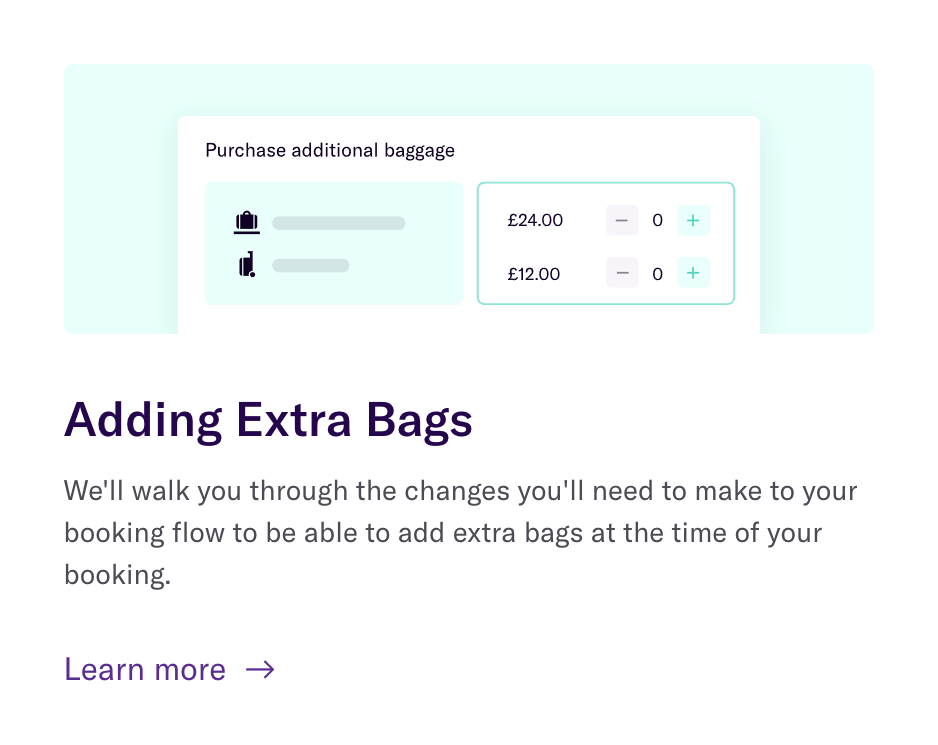
Task: Click the plus icon next to £24.00
Action: pyautogui.click(x=693, y=220)
